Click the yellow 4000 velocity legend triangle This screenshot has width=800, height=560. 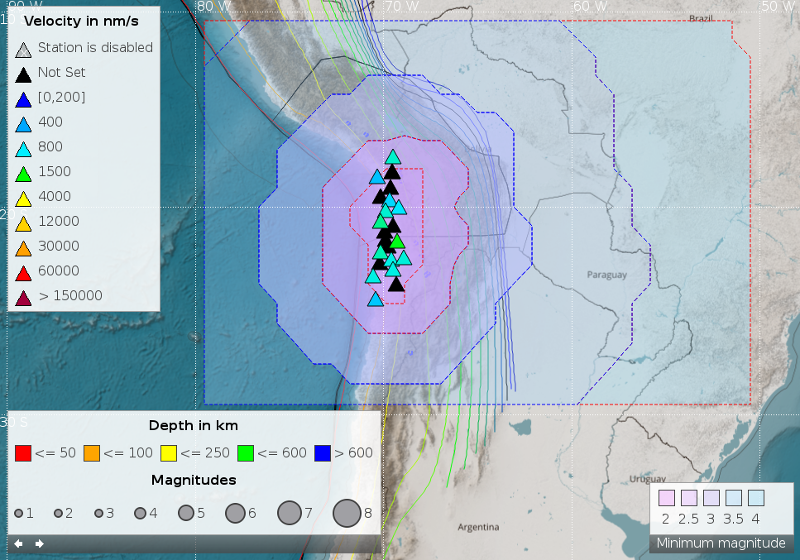point(24,197)
